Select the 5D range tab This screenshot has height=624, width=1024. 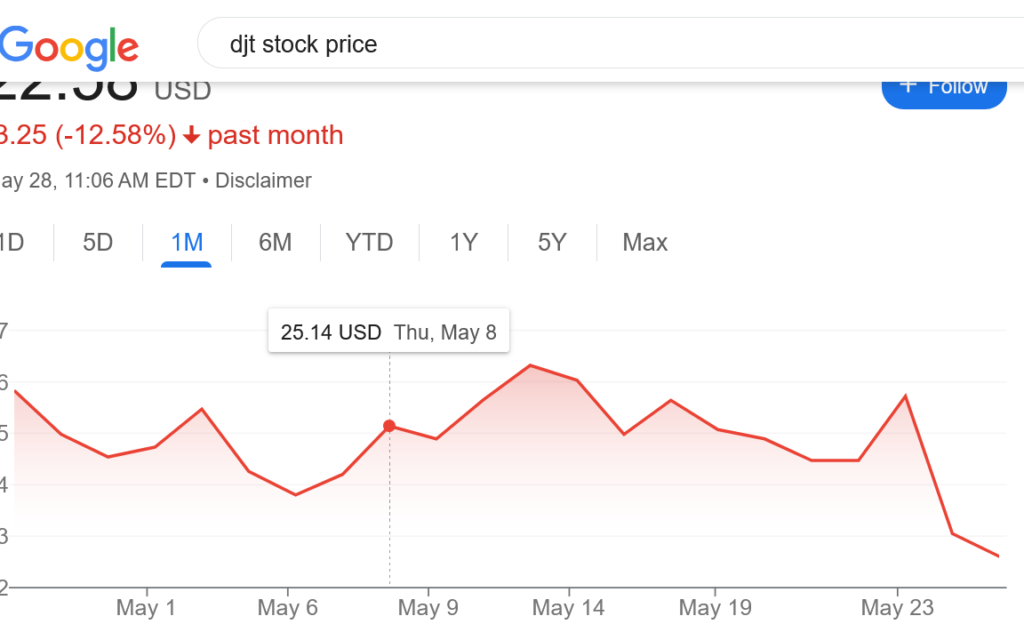point(98,242)
